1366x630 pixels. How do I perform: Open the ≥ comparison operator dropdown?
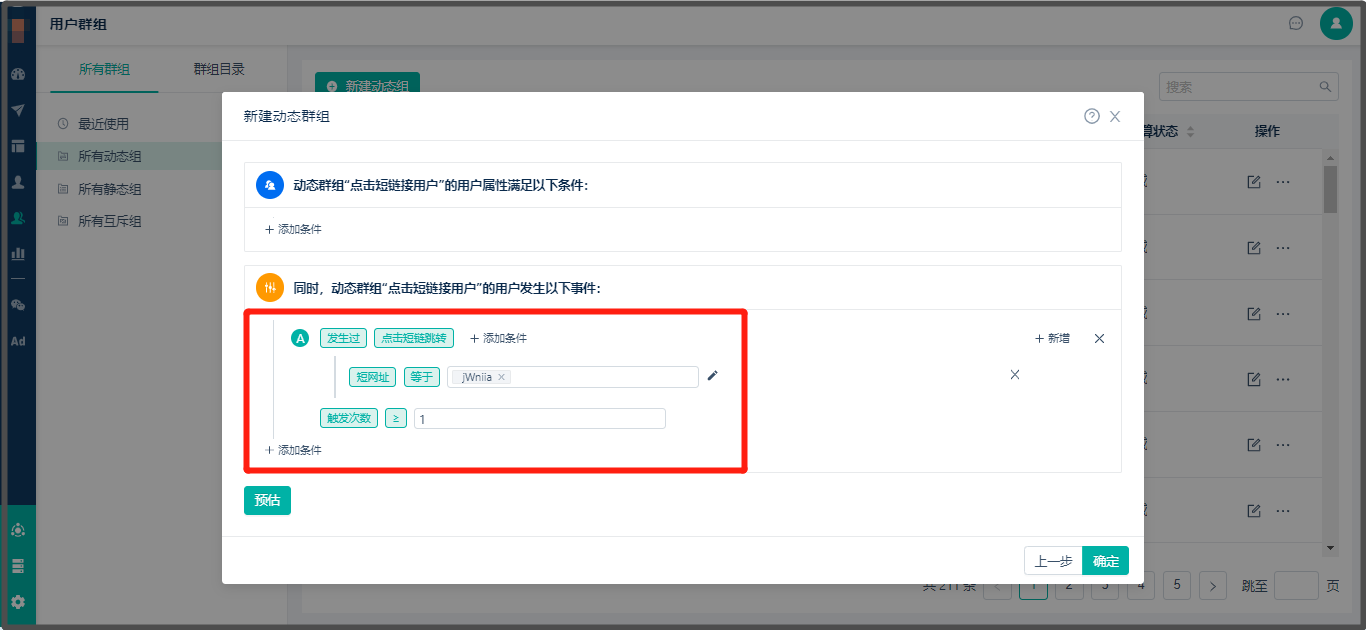pos(396,418)
